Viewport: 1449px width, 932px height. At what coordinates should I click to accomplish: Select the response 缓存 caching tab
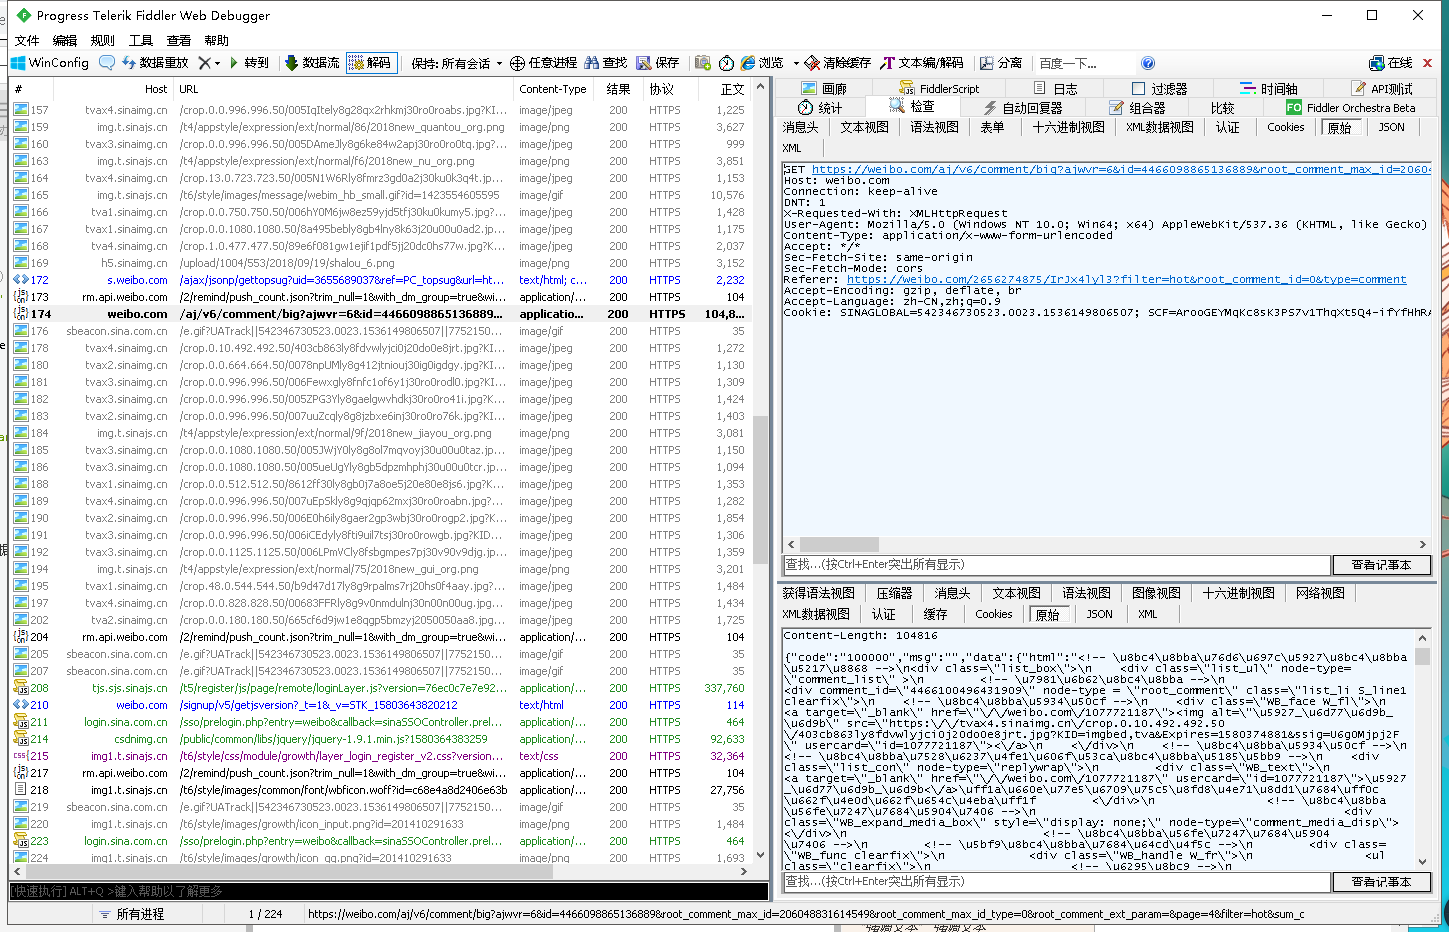935,614
